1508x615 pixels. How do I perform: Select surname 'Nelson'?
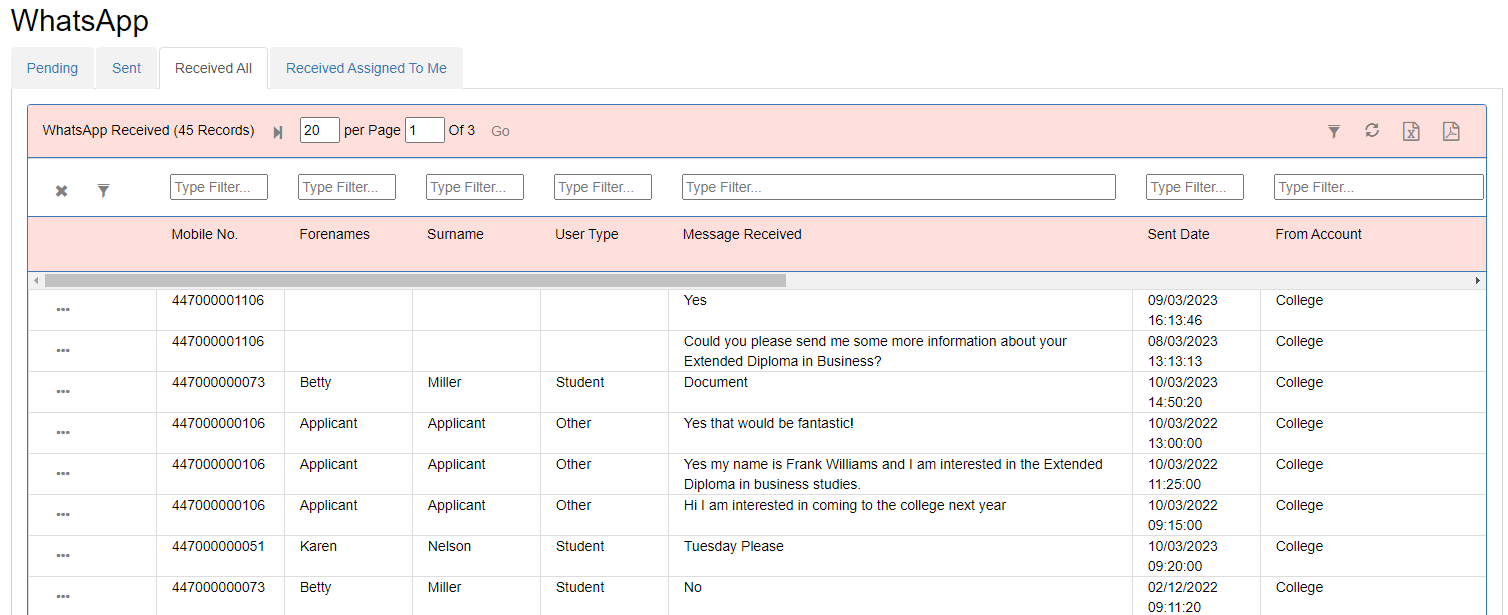coord(449,546)
